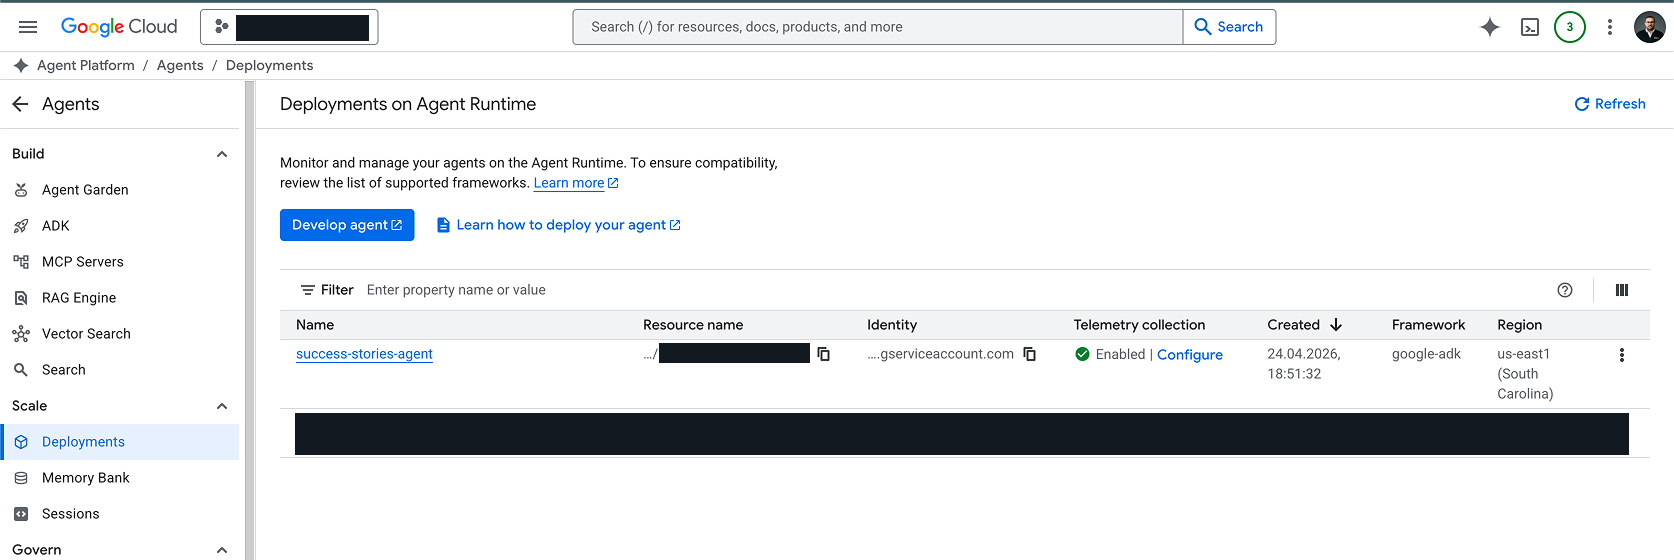
Task: Open the project selector dropdown
Action: click(289, 27)
